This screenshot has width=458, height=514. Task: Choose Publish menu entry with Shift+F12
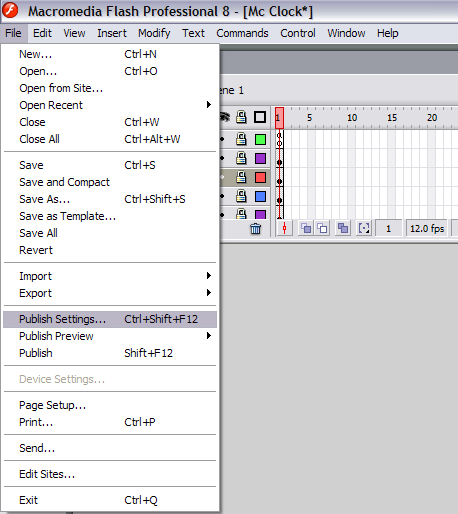pos(110,353)
